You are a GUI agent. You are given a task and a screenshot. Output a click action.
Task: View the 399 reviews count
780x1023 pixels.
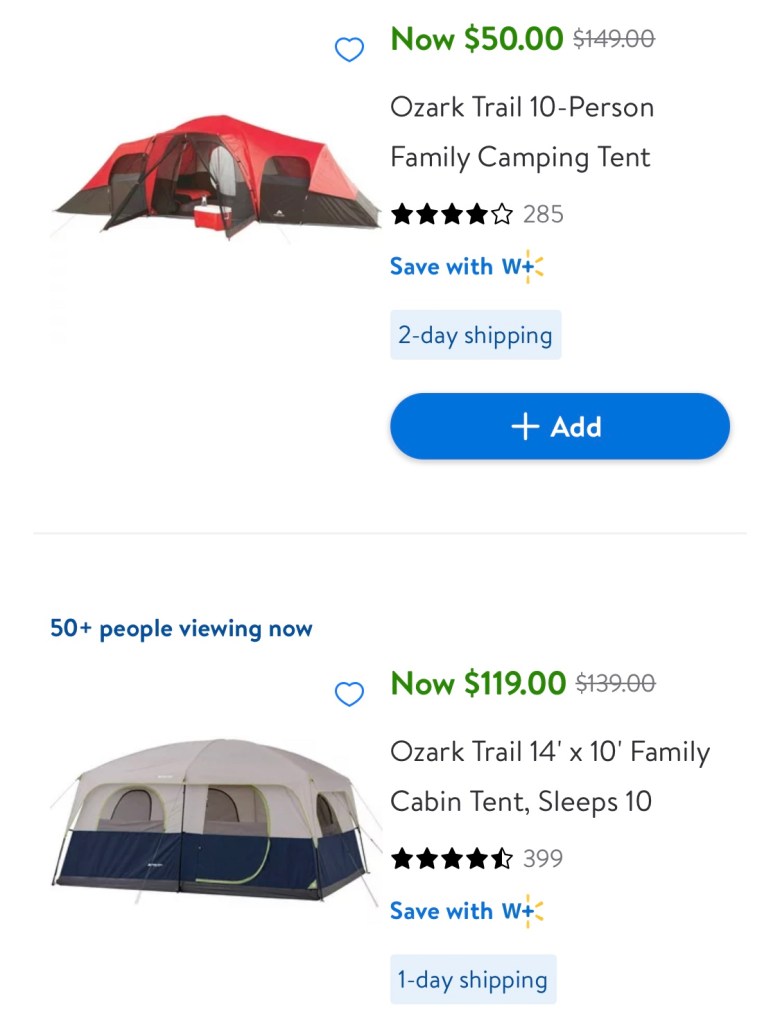click(x=543, y=858)
